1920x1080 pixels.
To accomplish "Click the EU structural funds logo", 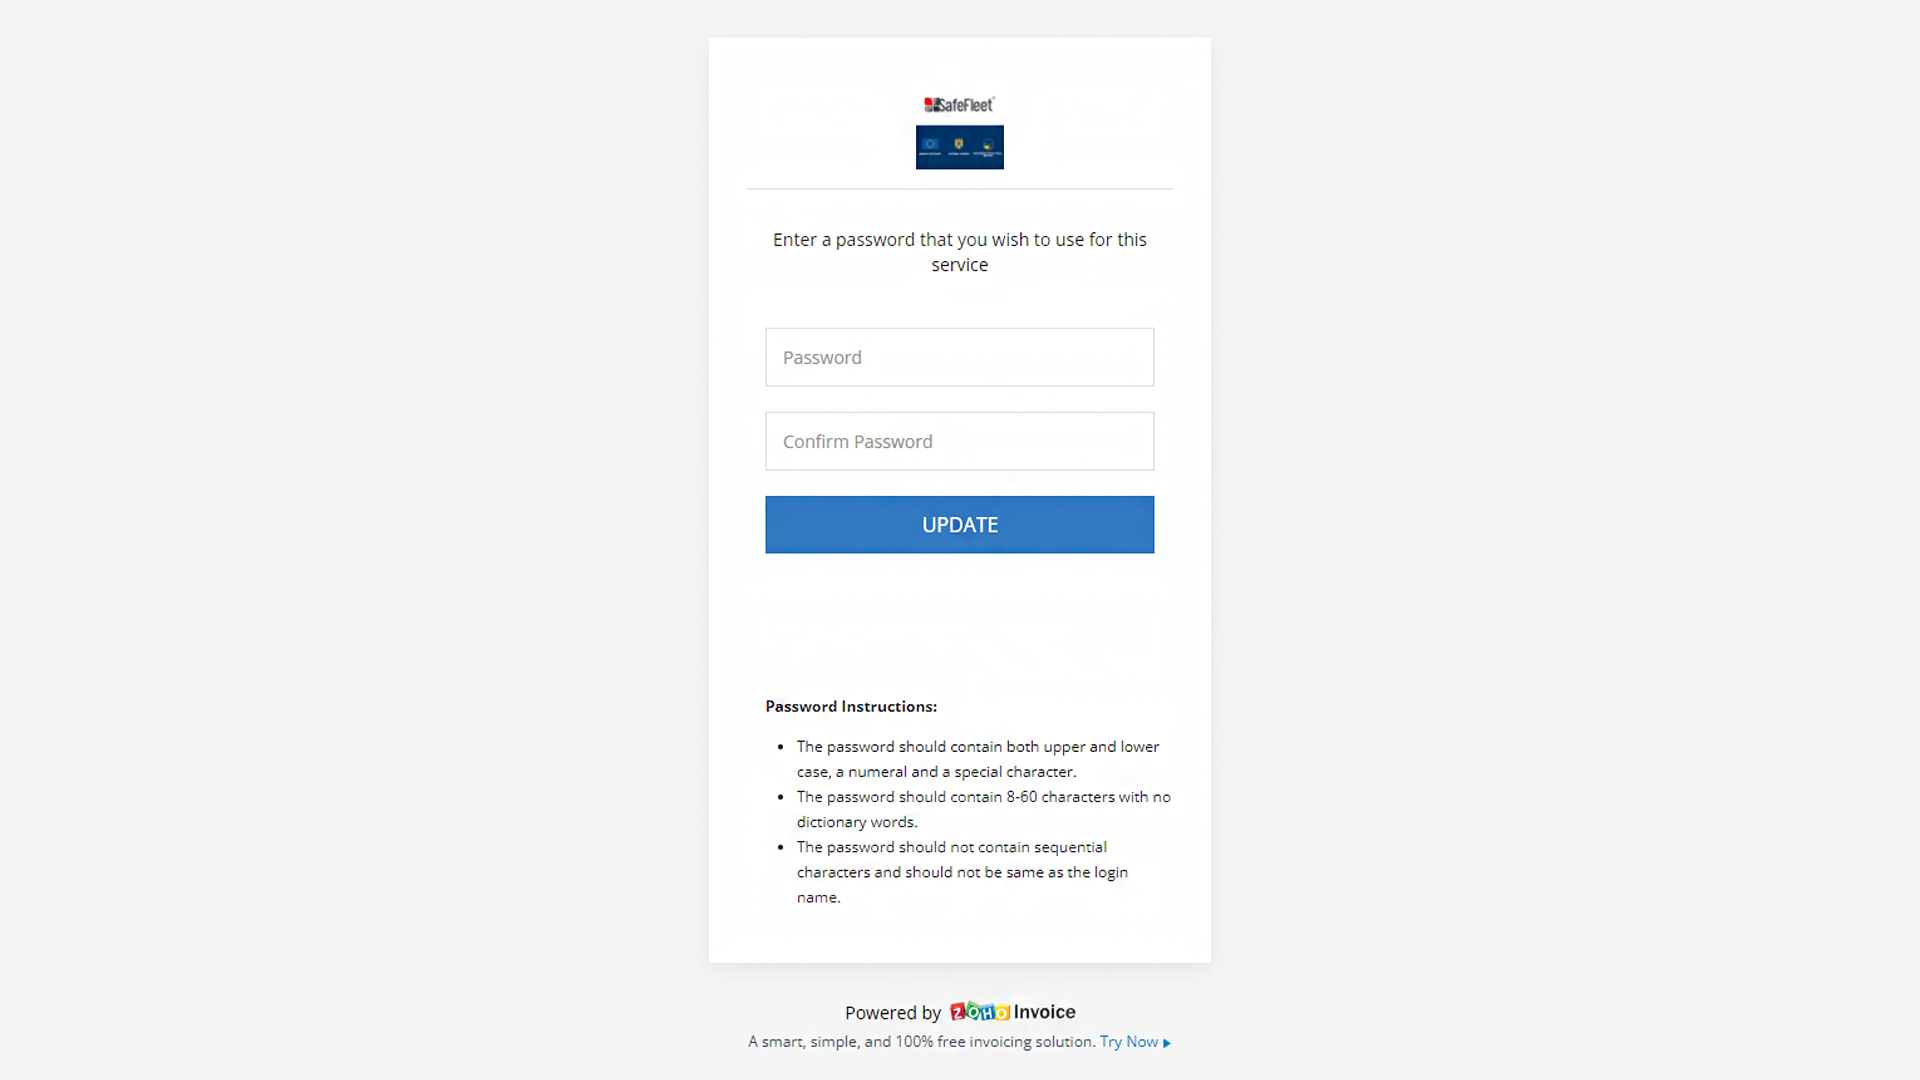I will tap(988, 145).
